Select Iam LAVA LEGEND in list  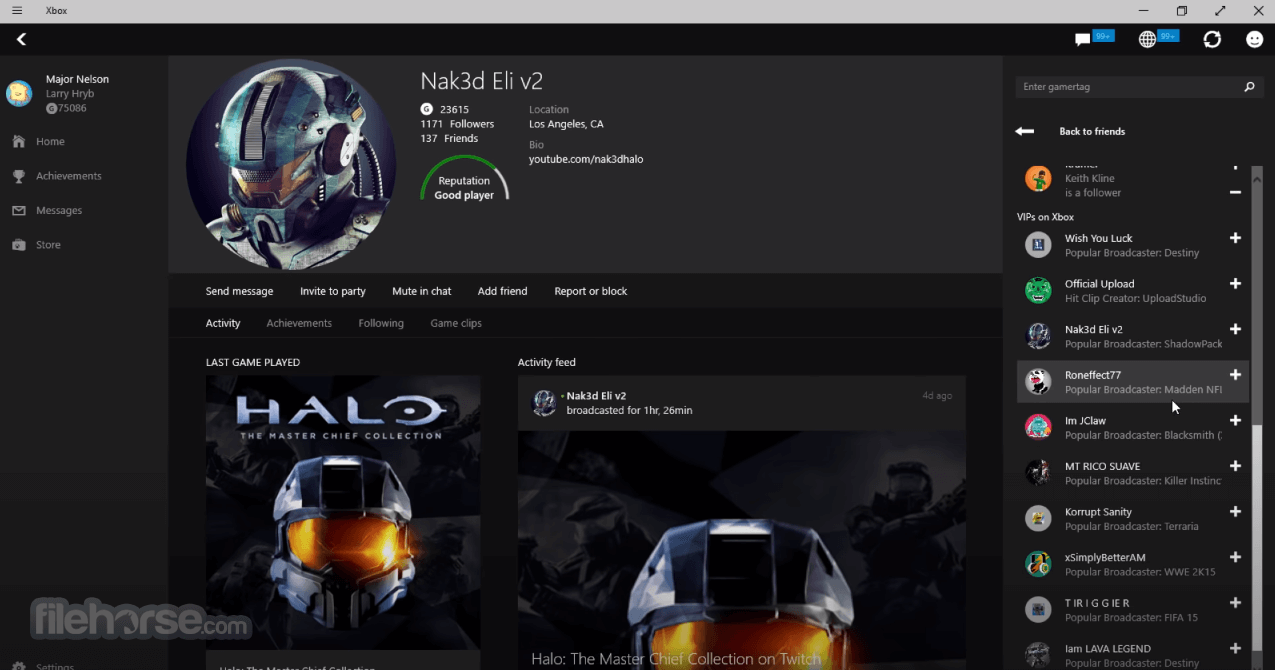[x=1132, y=655]
